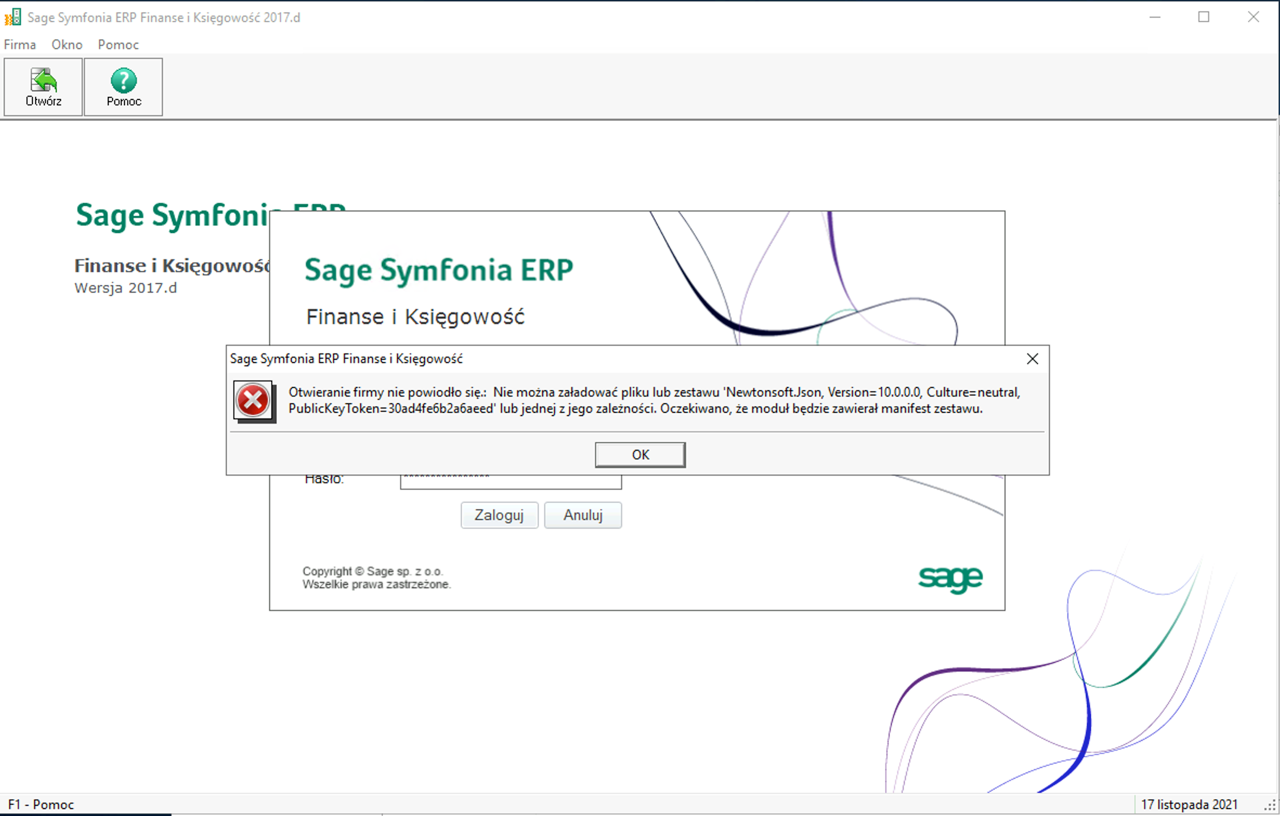
Task: Click the Zaloguj login button
Action: click(499, 515)
